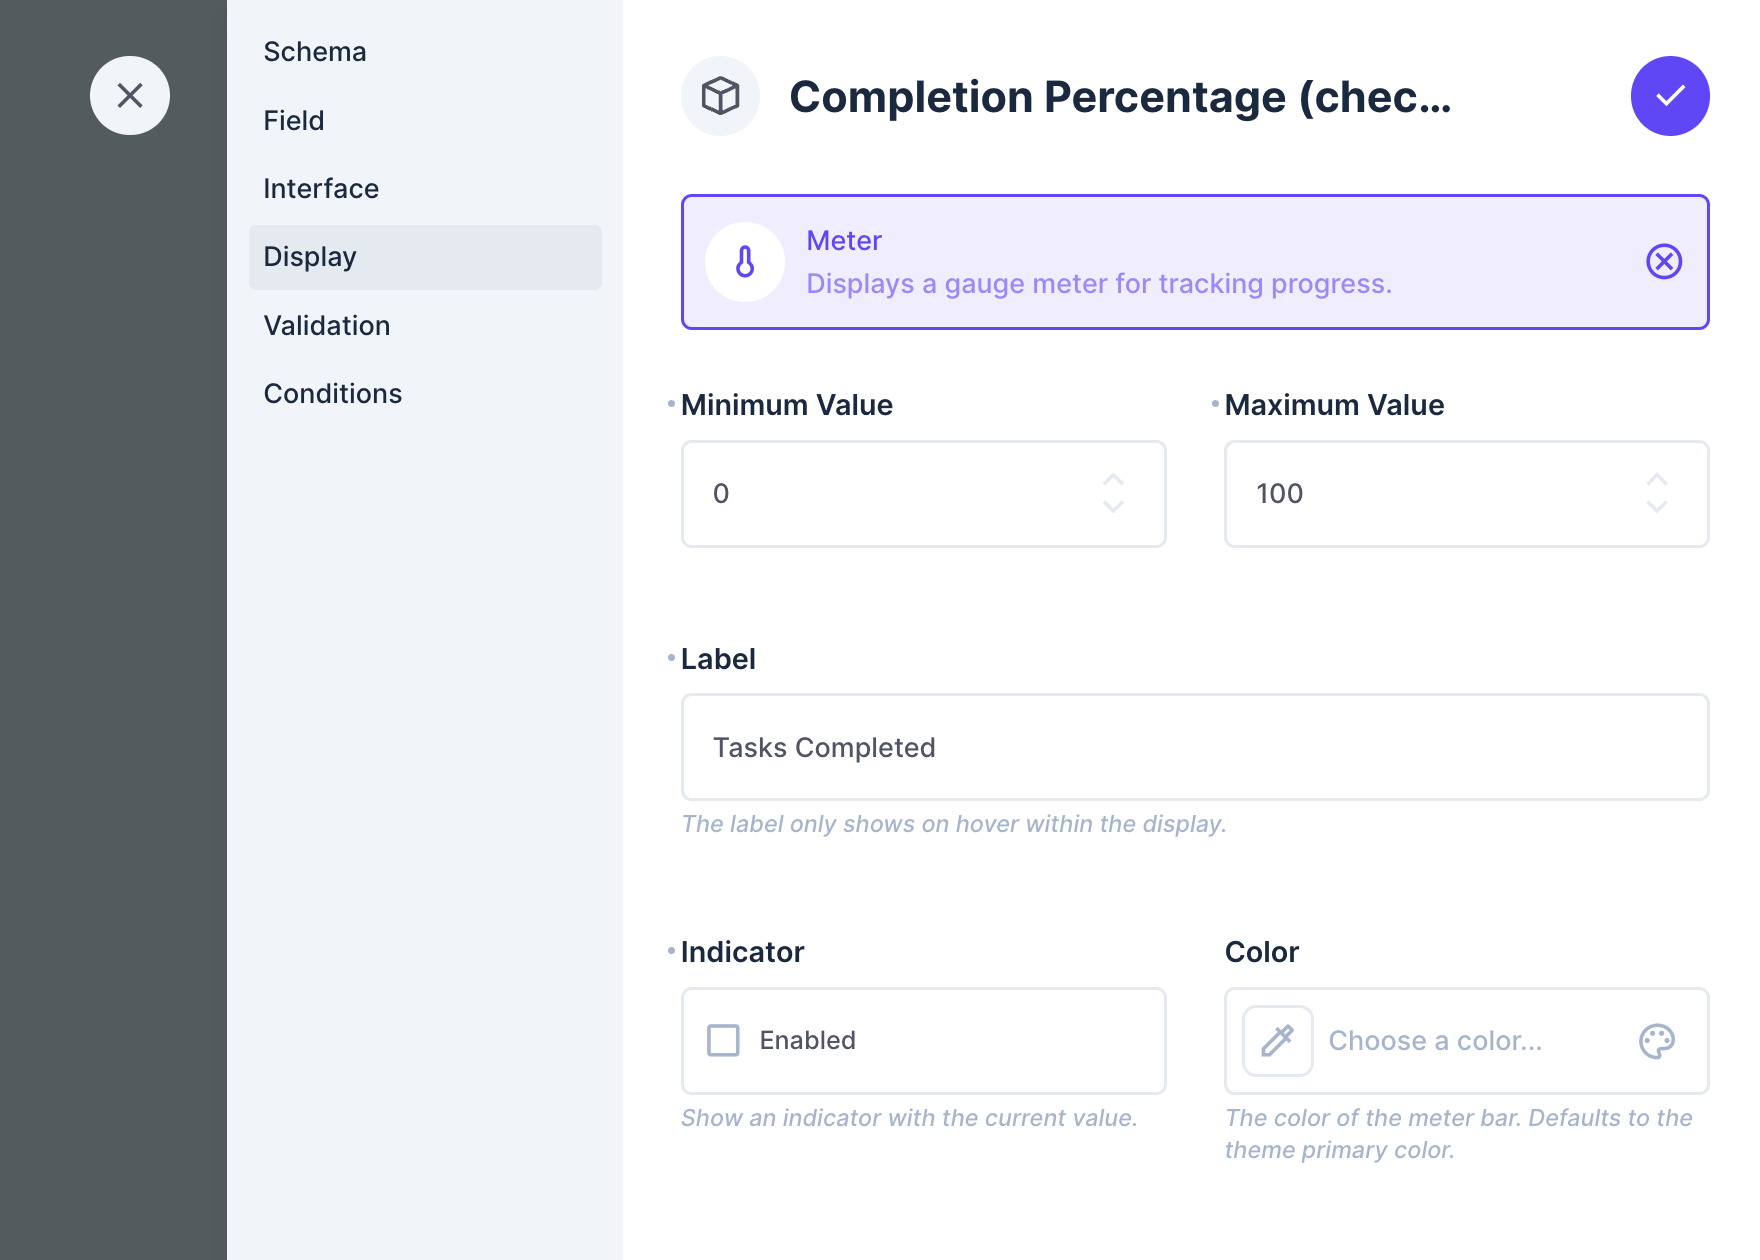This screenshot has height=1260, width=1760.
Task: Select the Validation tab
Action: pos(327,326)
